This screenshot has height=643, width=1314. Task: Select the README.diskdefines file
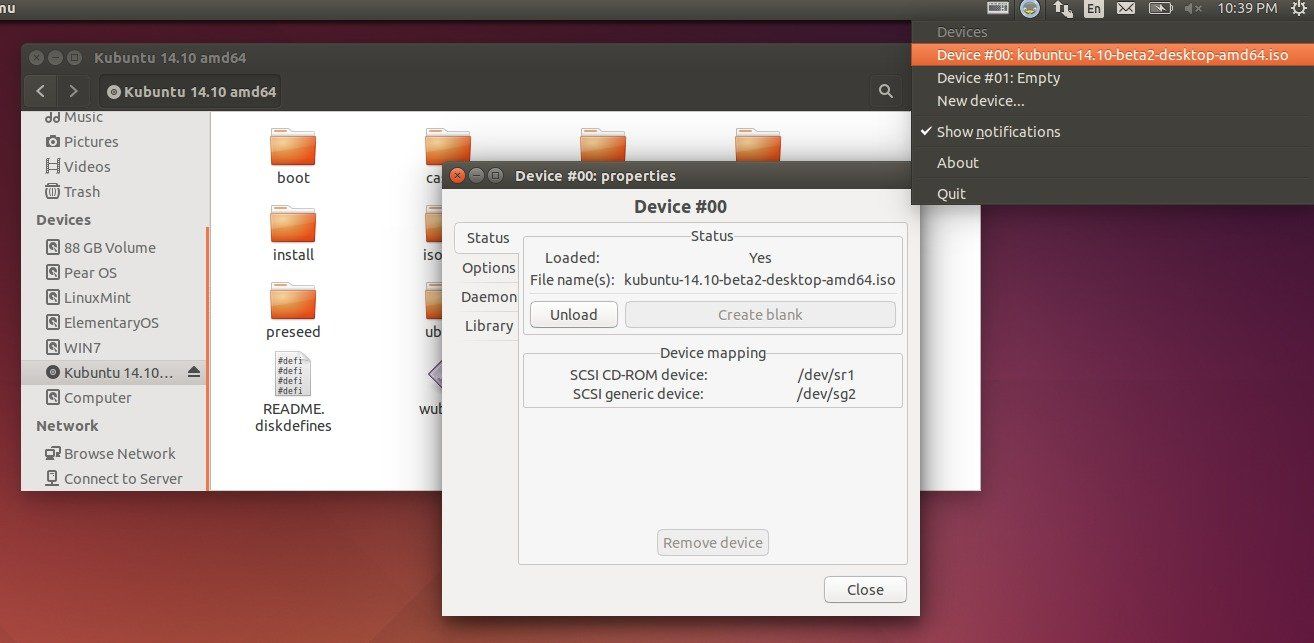(293, 392)
